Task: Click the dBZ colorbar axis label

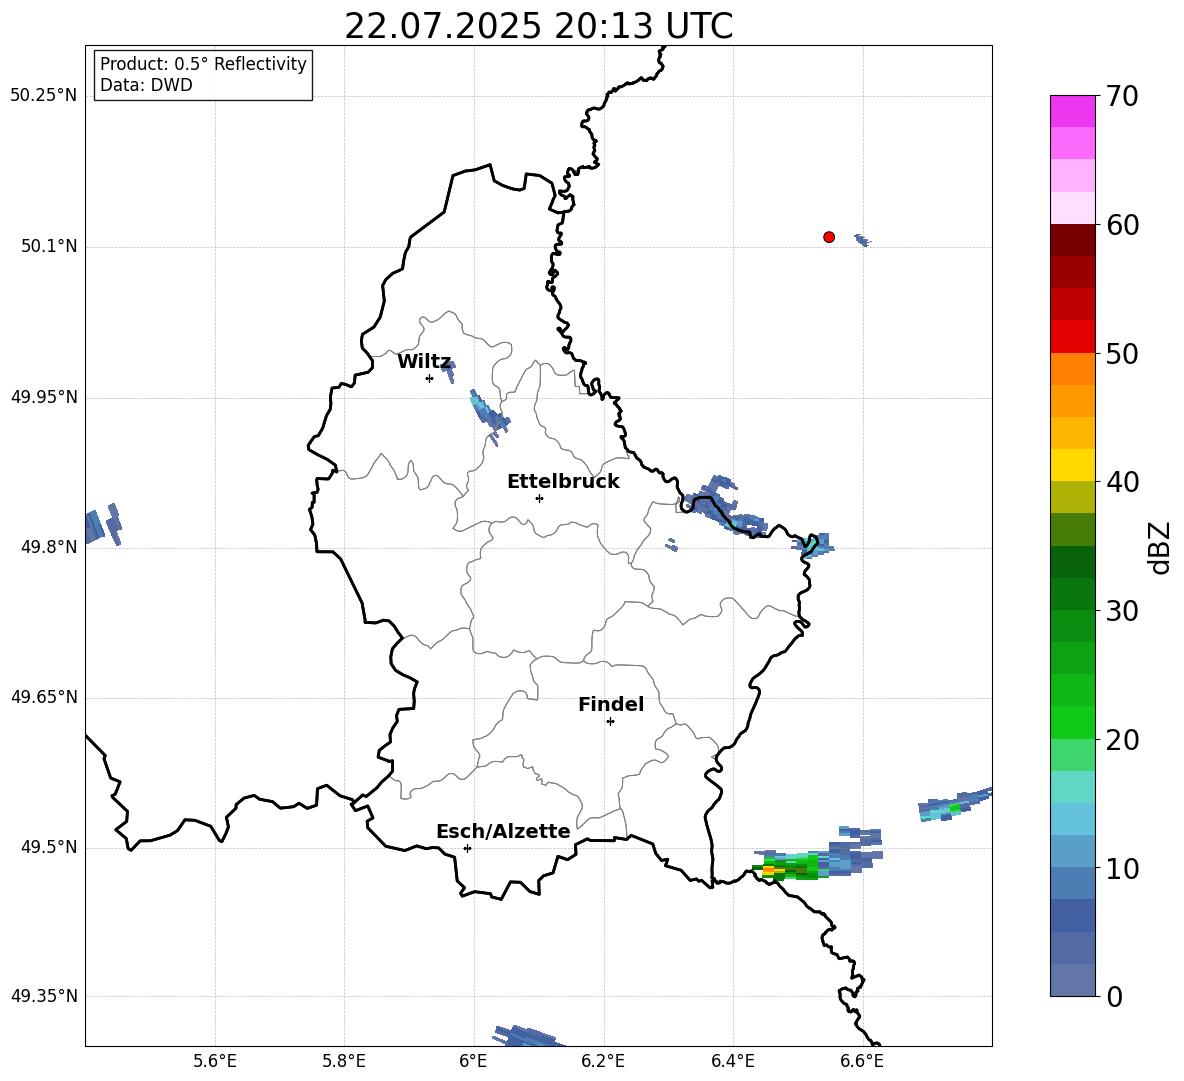Action: [1161, 547]
